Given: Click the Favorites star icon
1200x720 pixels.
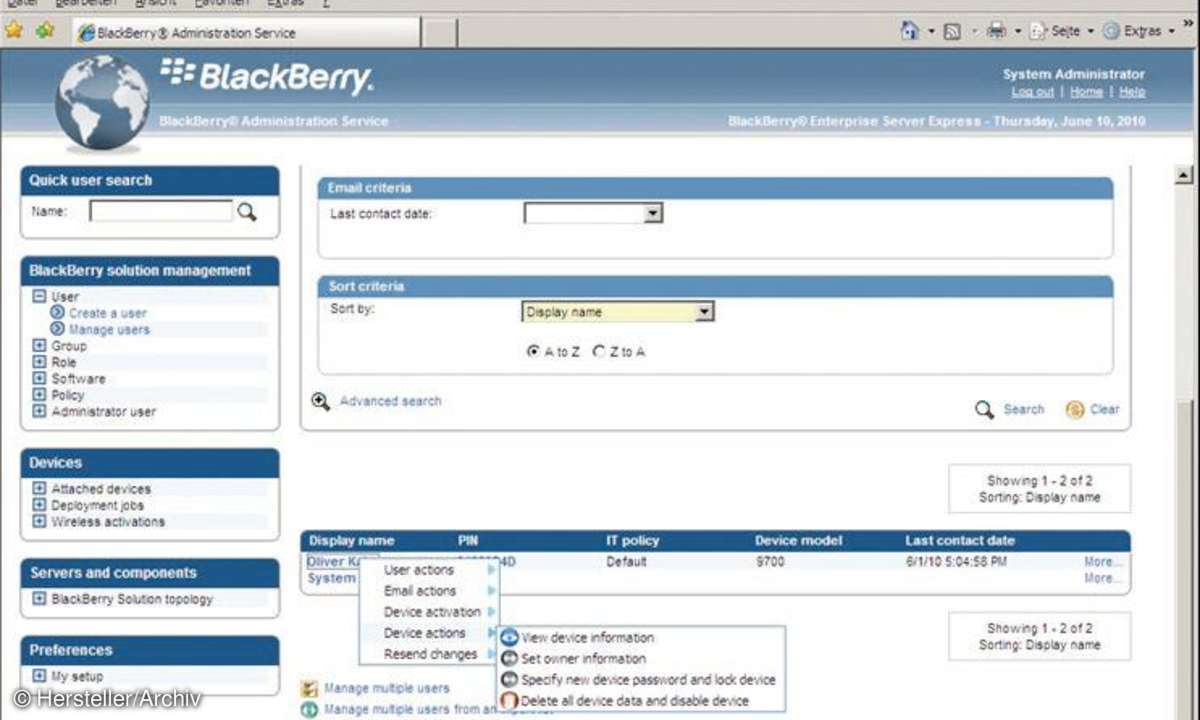Looking at the screenshot, I should pos(14,30).
